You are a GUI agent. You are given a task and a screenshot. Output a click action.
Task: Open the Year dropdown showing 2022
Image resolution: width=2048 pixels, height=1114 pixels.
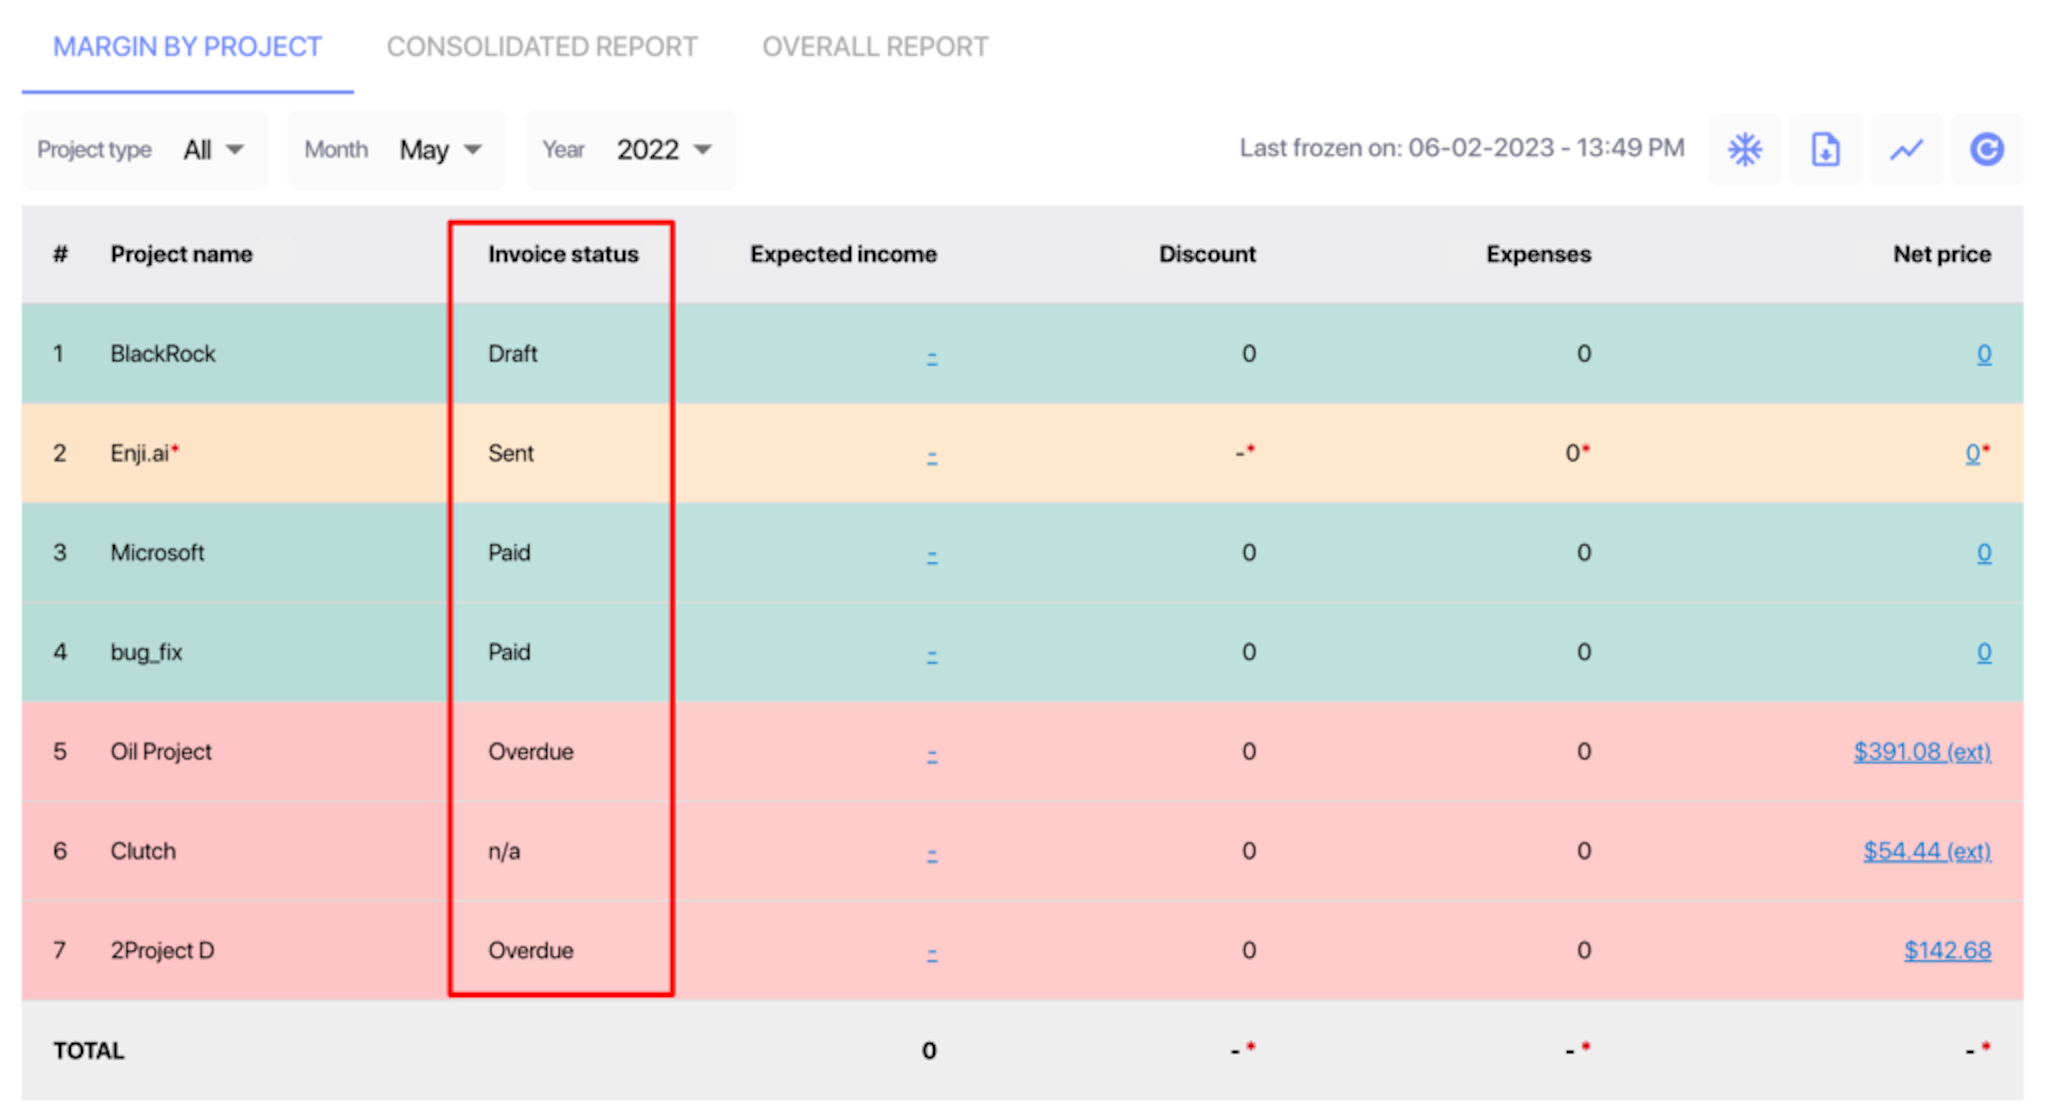[x=631, y=150]
